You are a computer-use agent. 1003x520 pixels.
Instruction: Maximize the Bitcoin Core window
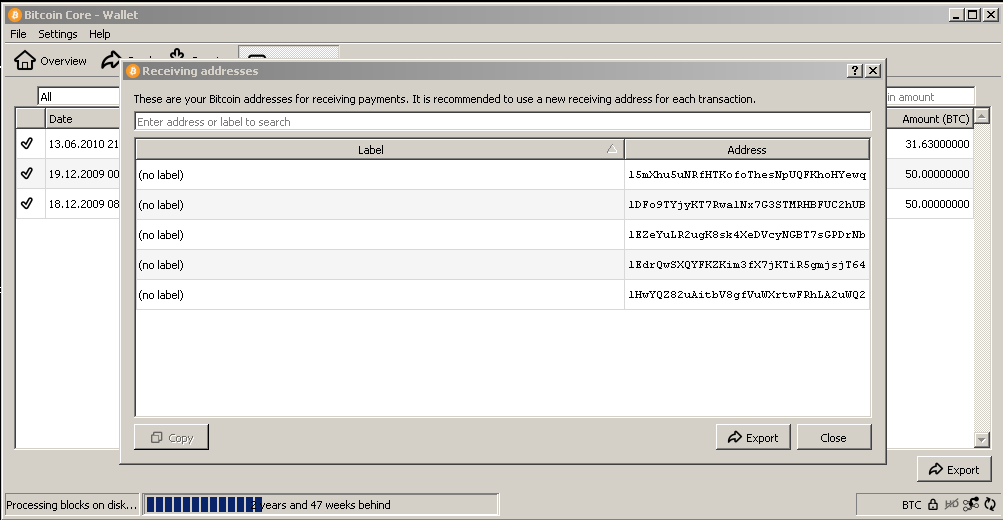point(972,15)
